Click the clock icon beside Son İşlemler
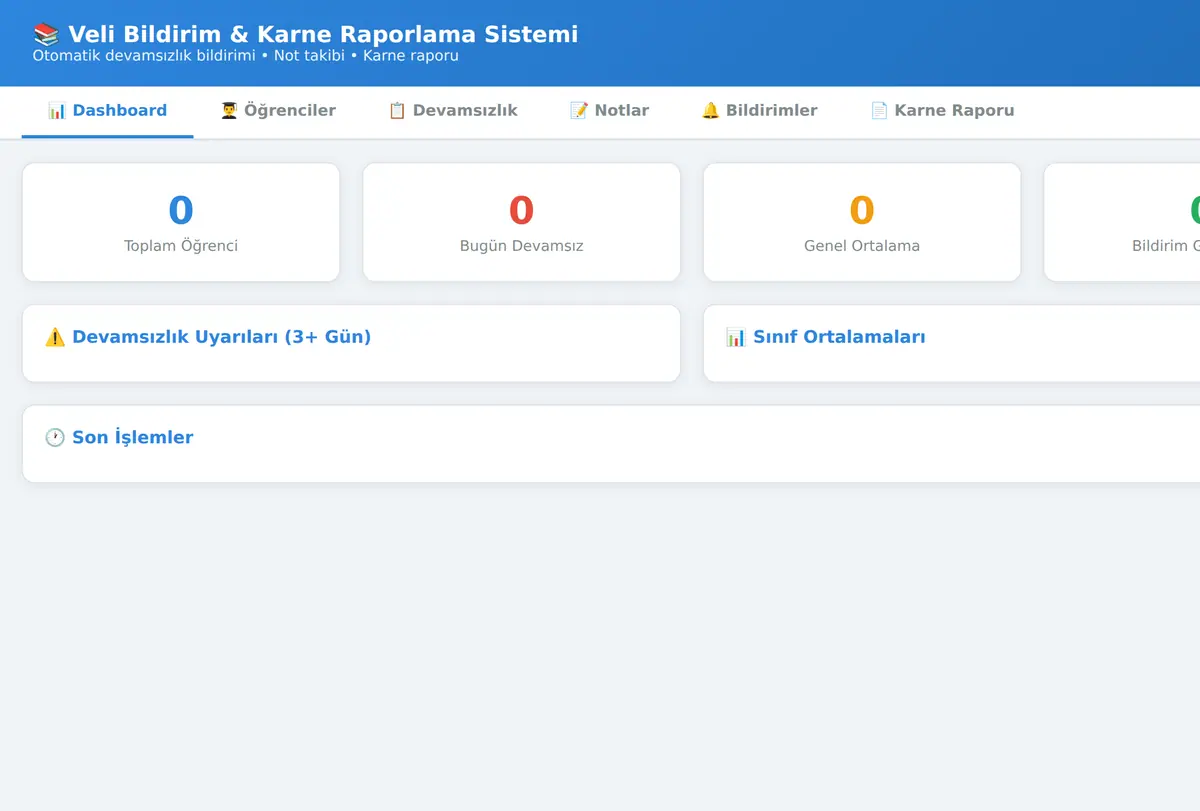Viewport: 1200px width, 811px height. click(x=55, y=438)
